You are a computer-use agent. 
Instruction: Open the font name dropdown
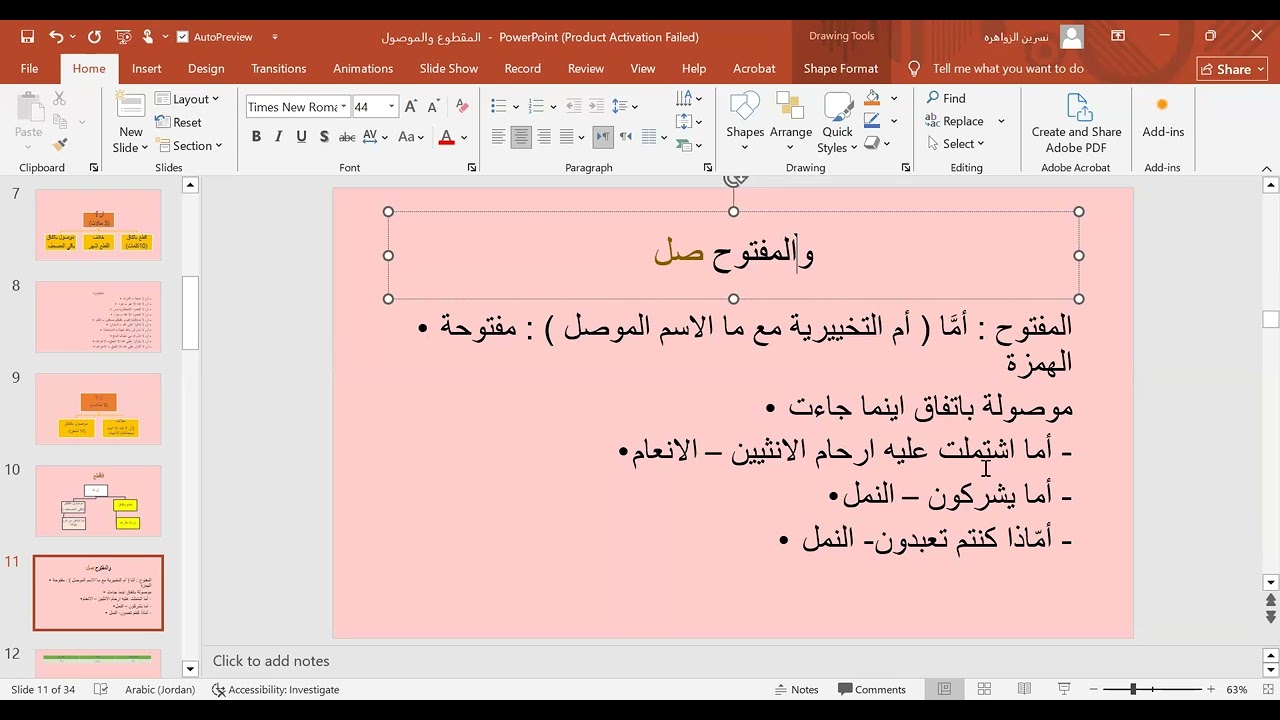click(x=344, y=107)
